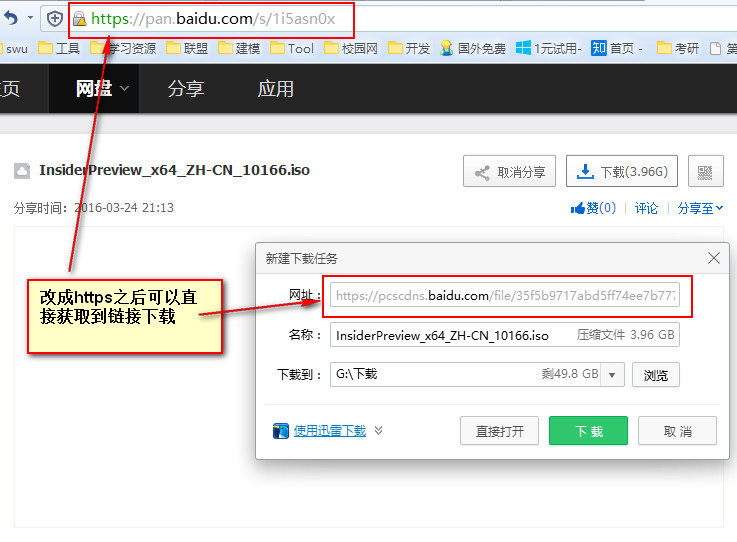
Task: Open the back history dropdown arrow
Action: pos(31,18)
